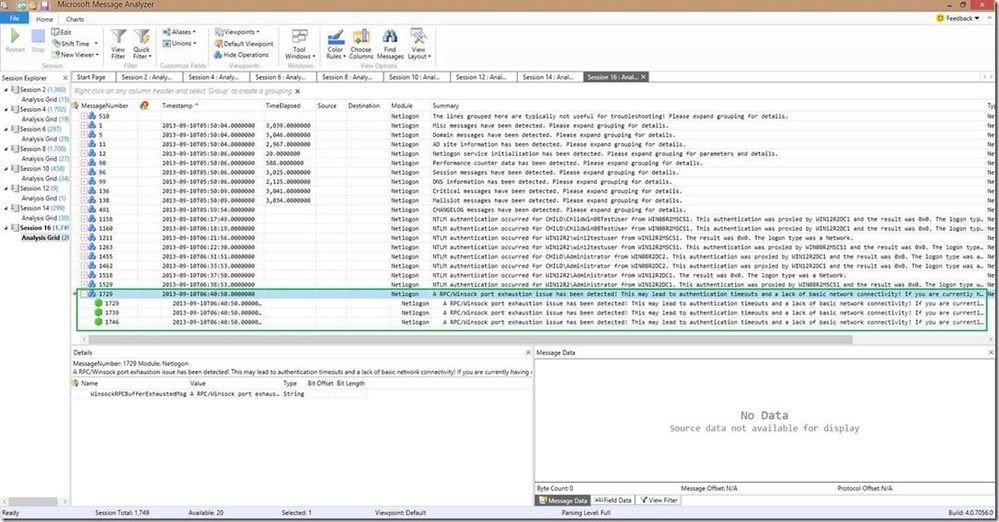This screenshot has width=999, height=522.
Task: Click the open folder icon in title bar
Action: click(x=32, y=5)
